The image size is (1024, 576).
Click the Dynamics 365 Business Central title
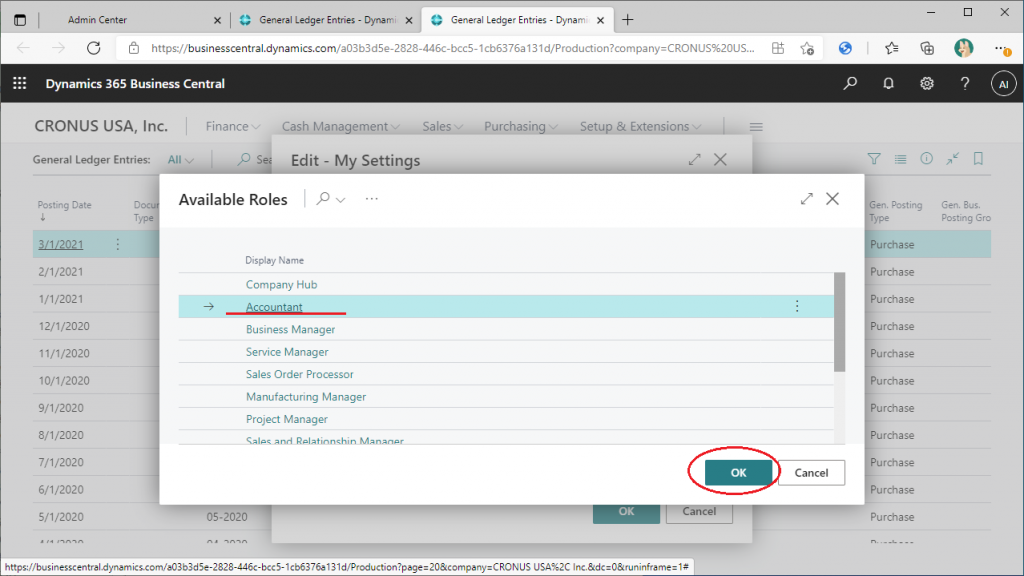pyautogui.click(x=135, y=84)
